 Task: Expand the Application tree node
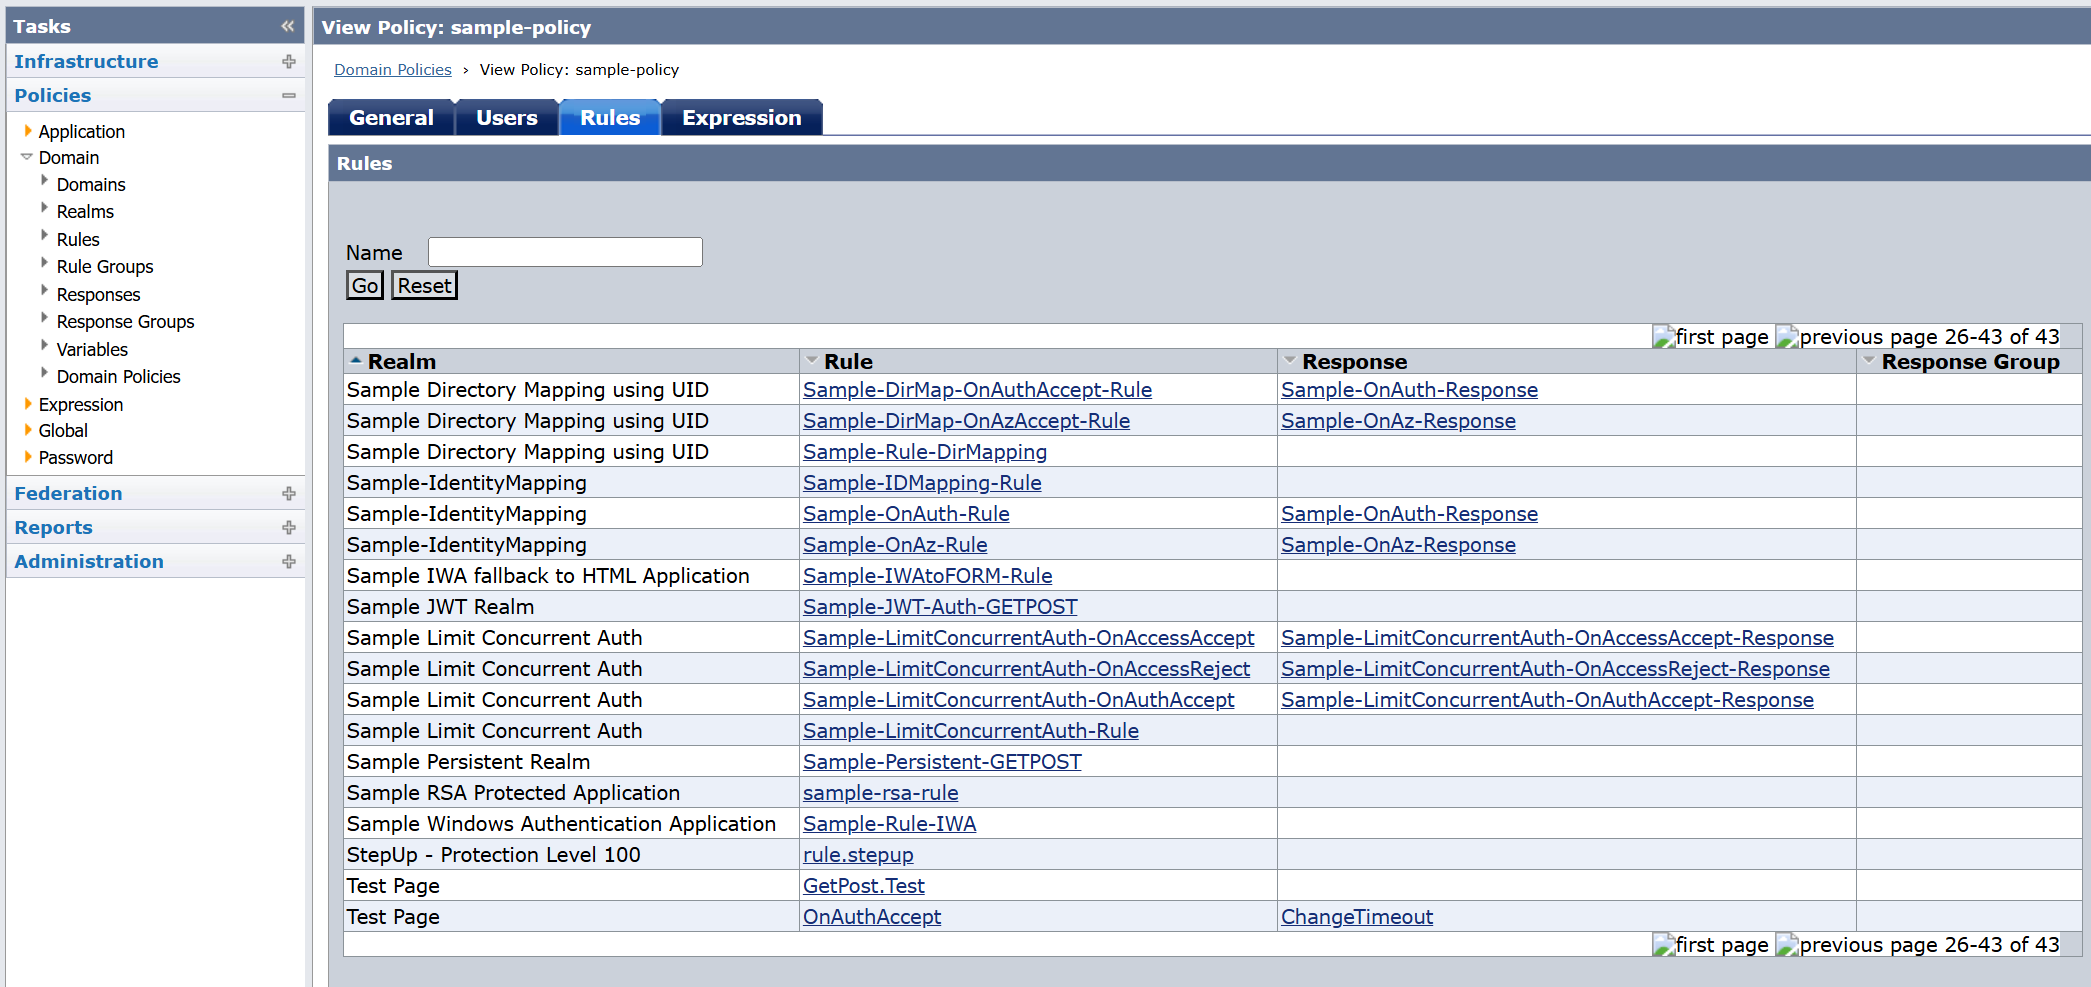tap(28, 131)
